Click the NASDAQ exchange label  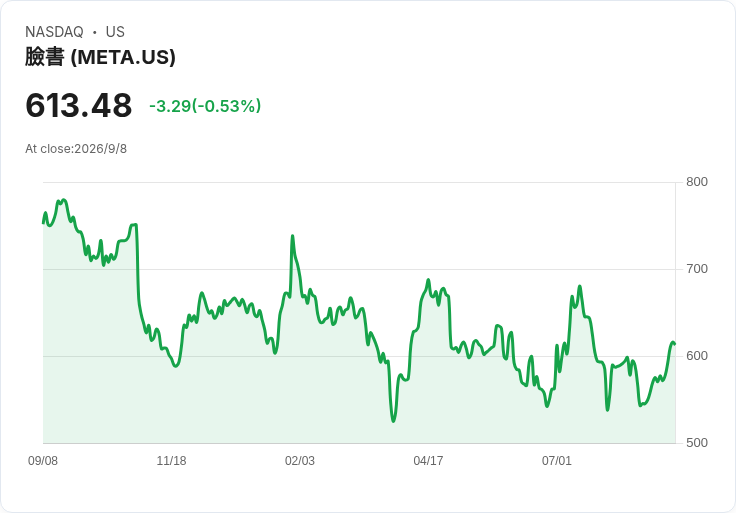click(x=54, y=32)
